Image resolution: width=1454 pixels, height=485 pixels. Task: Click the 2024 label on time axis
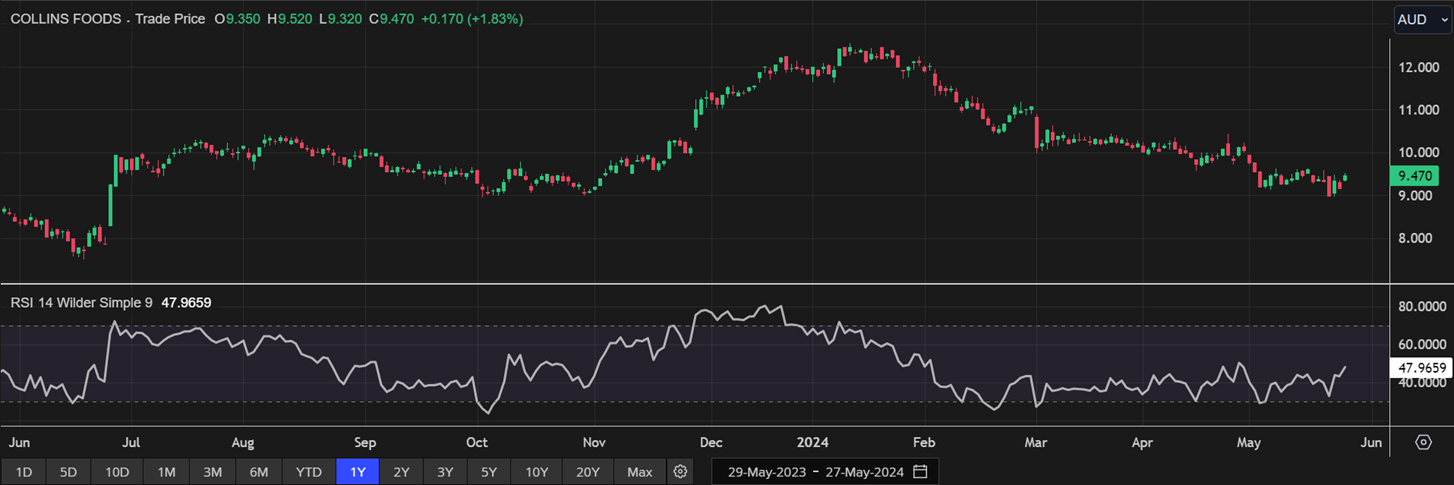pyautogui.click(x=812, y=442)
